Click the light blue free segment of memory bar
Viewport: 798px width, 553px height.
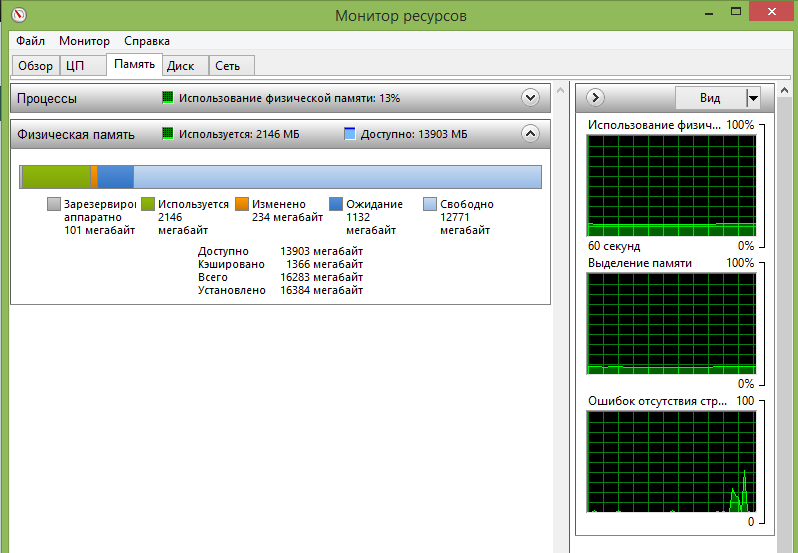[337, 177]
